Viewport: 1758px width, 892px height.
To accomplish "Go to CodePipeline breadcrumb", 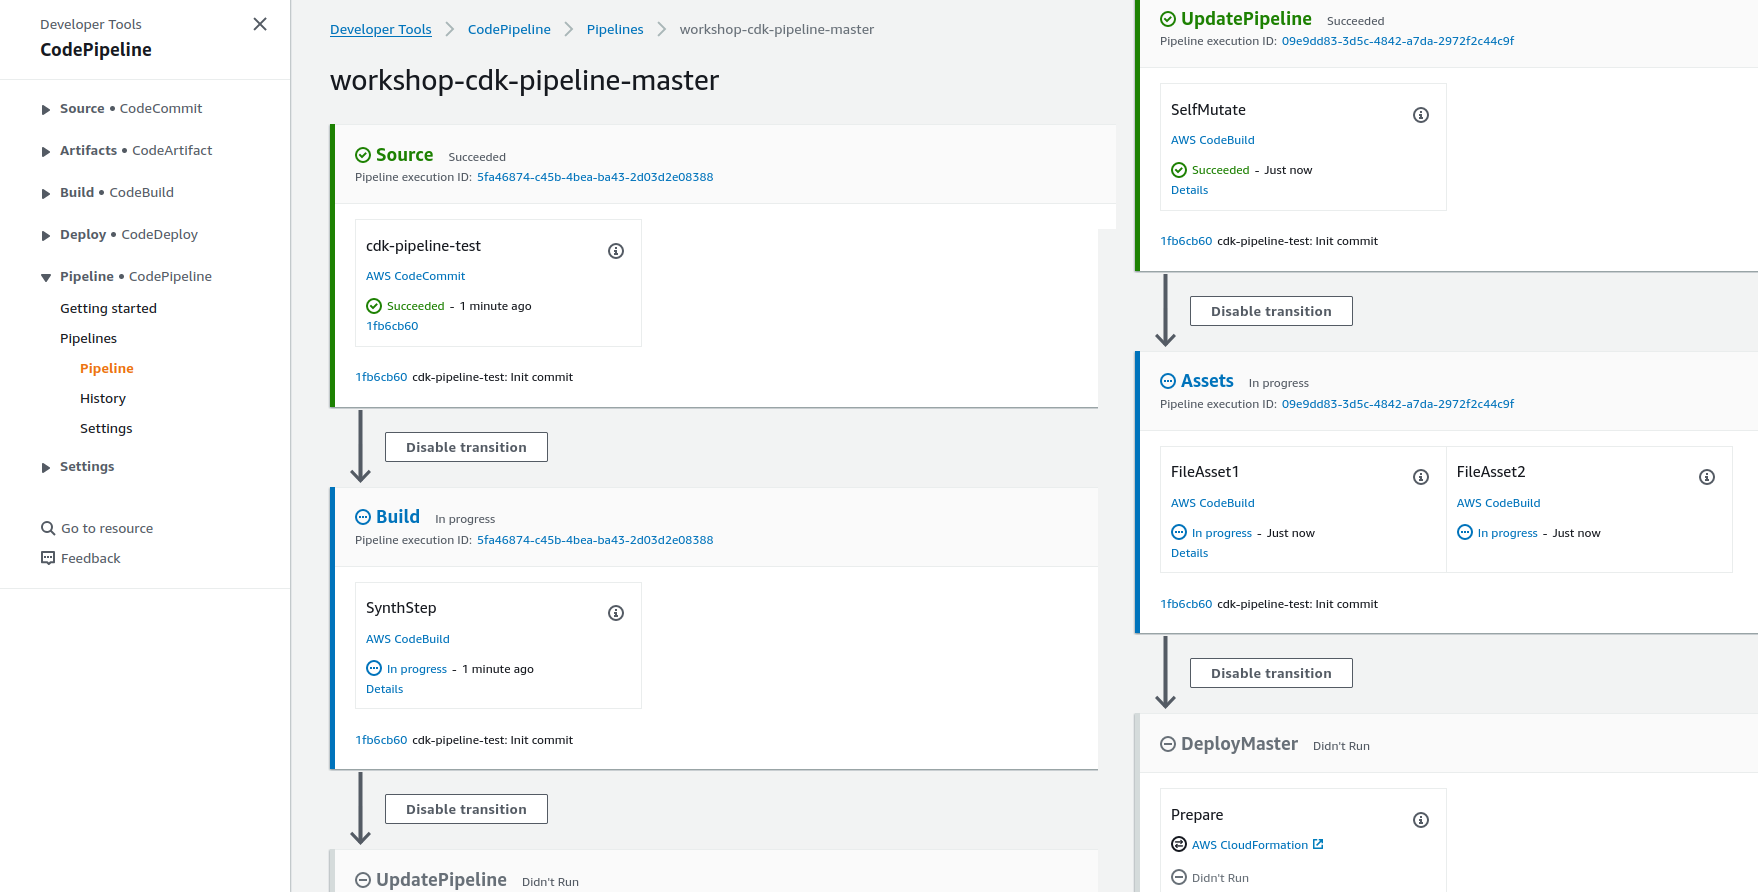I will pyautogui.click(x=509, y=30).
